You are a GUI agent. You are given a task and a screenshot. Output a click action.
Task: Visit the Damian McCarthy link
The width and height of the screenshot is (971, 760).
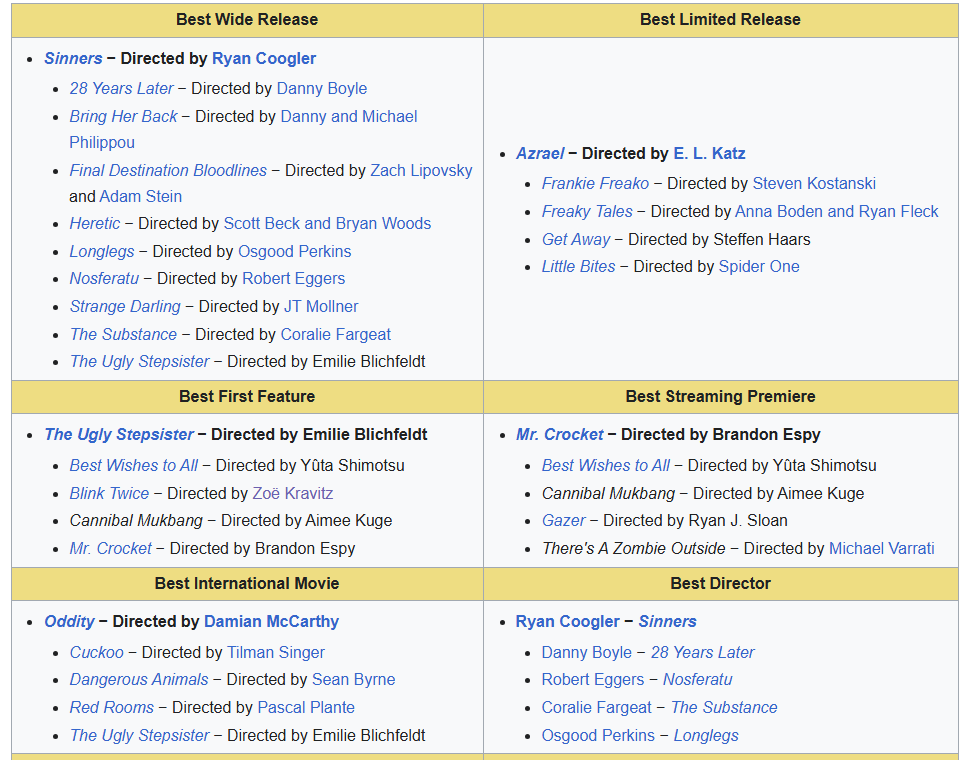click(271, 622)
